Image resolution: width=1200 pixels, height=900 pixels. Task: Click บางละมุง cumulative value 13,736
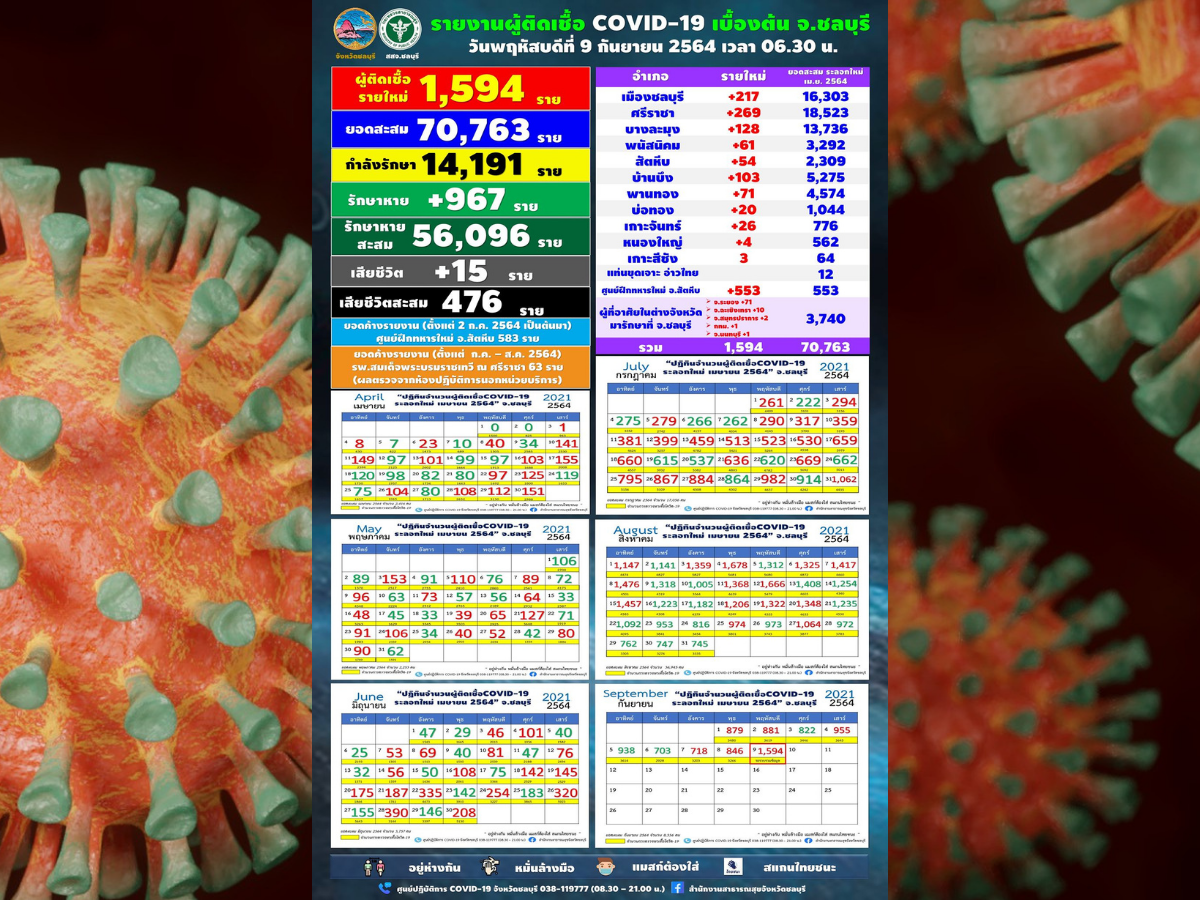pos(826,128)
